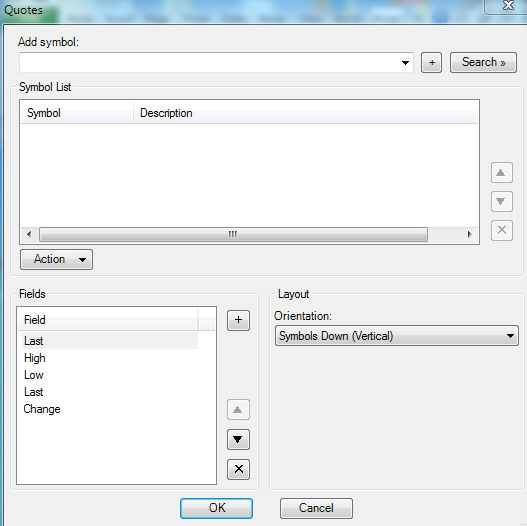527x526 pixels.
Task: Click the Cancel button
Action: click(316, 508)
